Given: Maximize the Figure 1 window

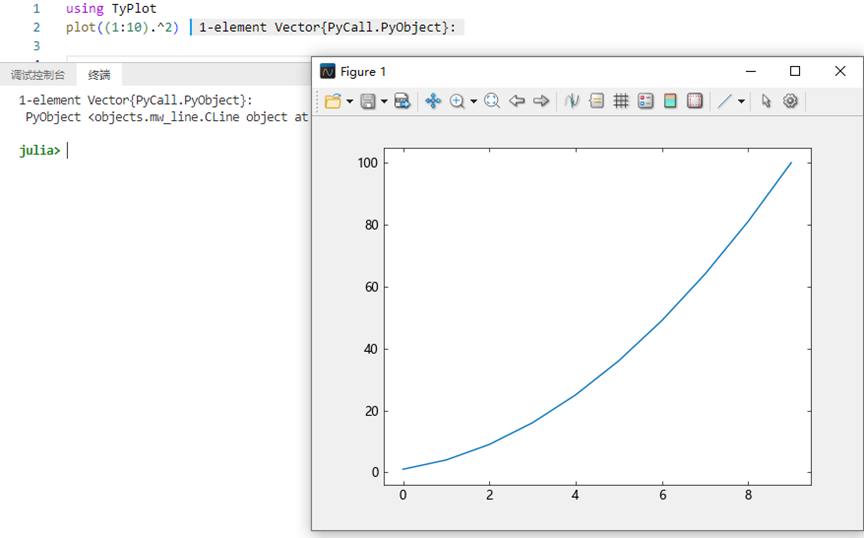Looking at the screenshot, I should point(795,71).
